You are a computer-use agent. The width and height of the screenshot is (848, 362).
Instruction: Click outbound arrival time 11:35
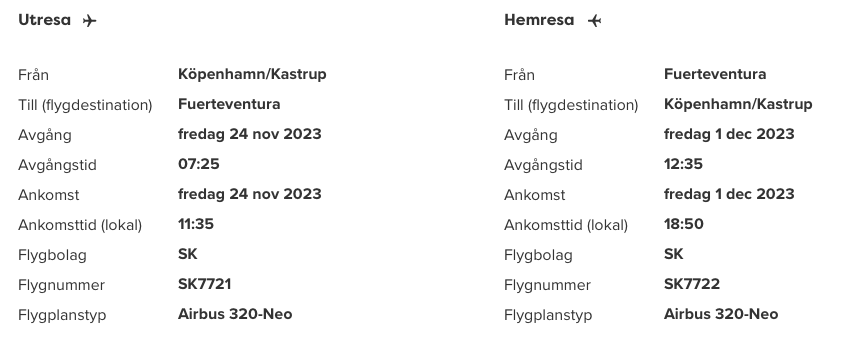point(196,224)
